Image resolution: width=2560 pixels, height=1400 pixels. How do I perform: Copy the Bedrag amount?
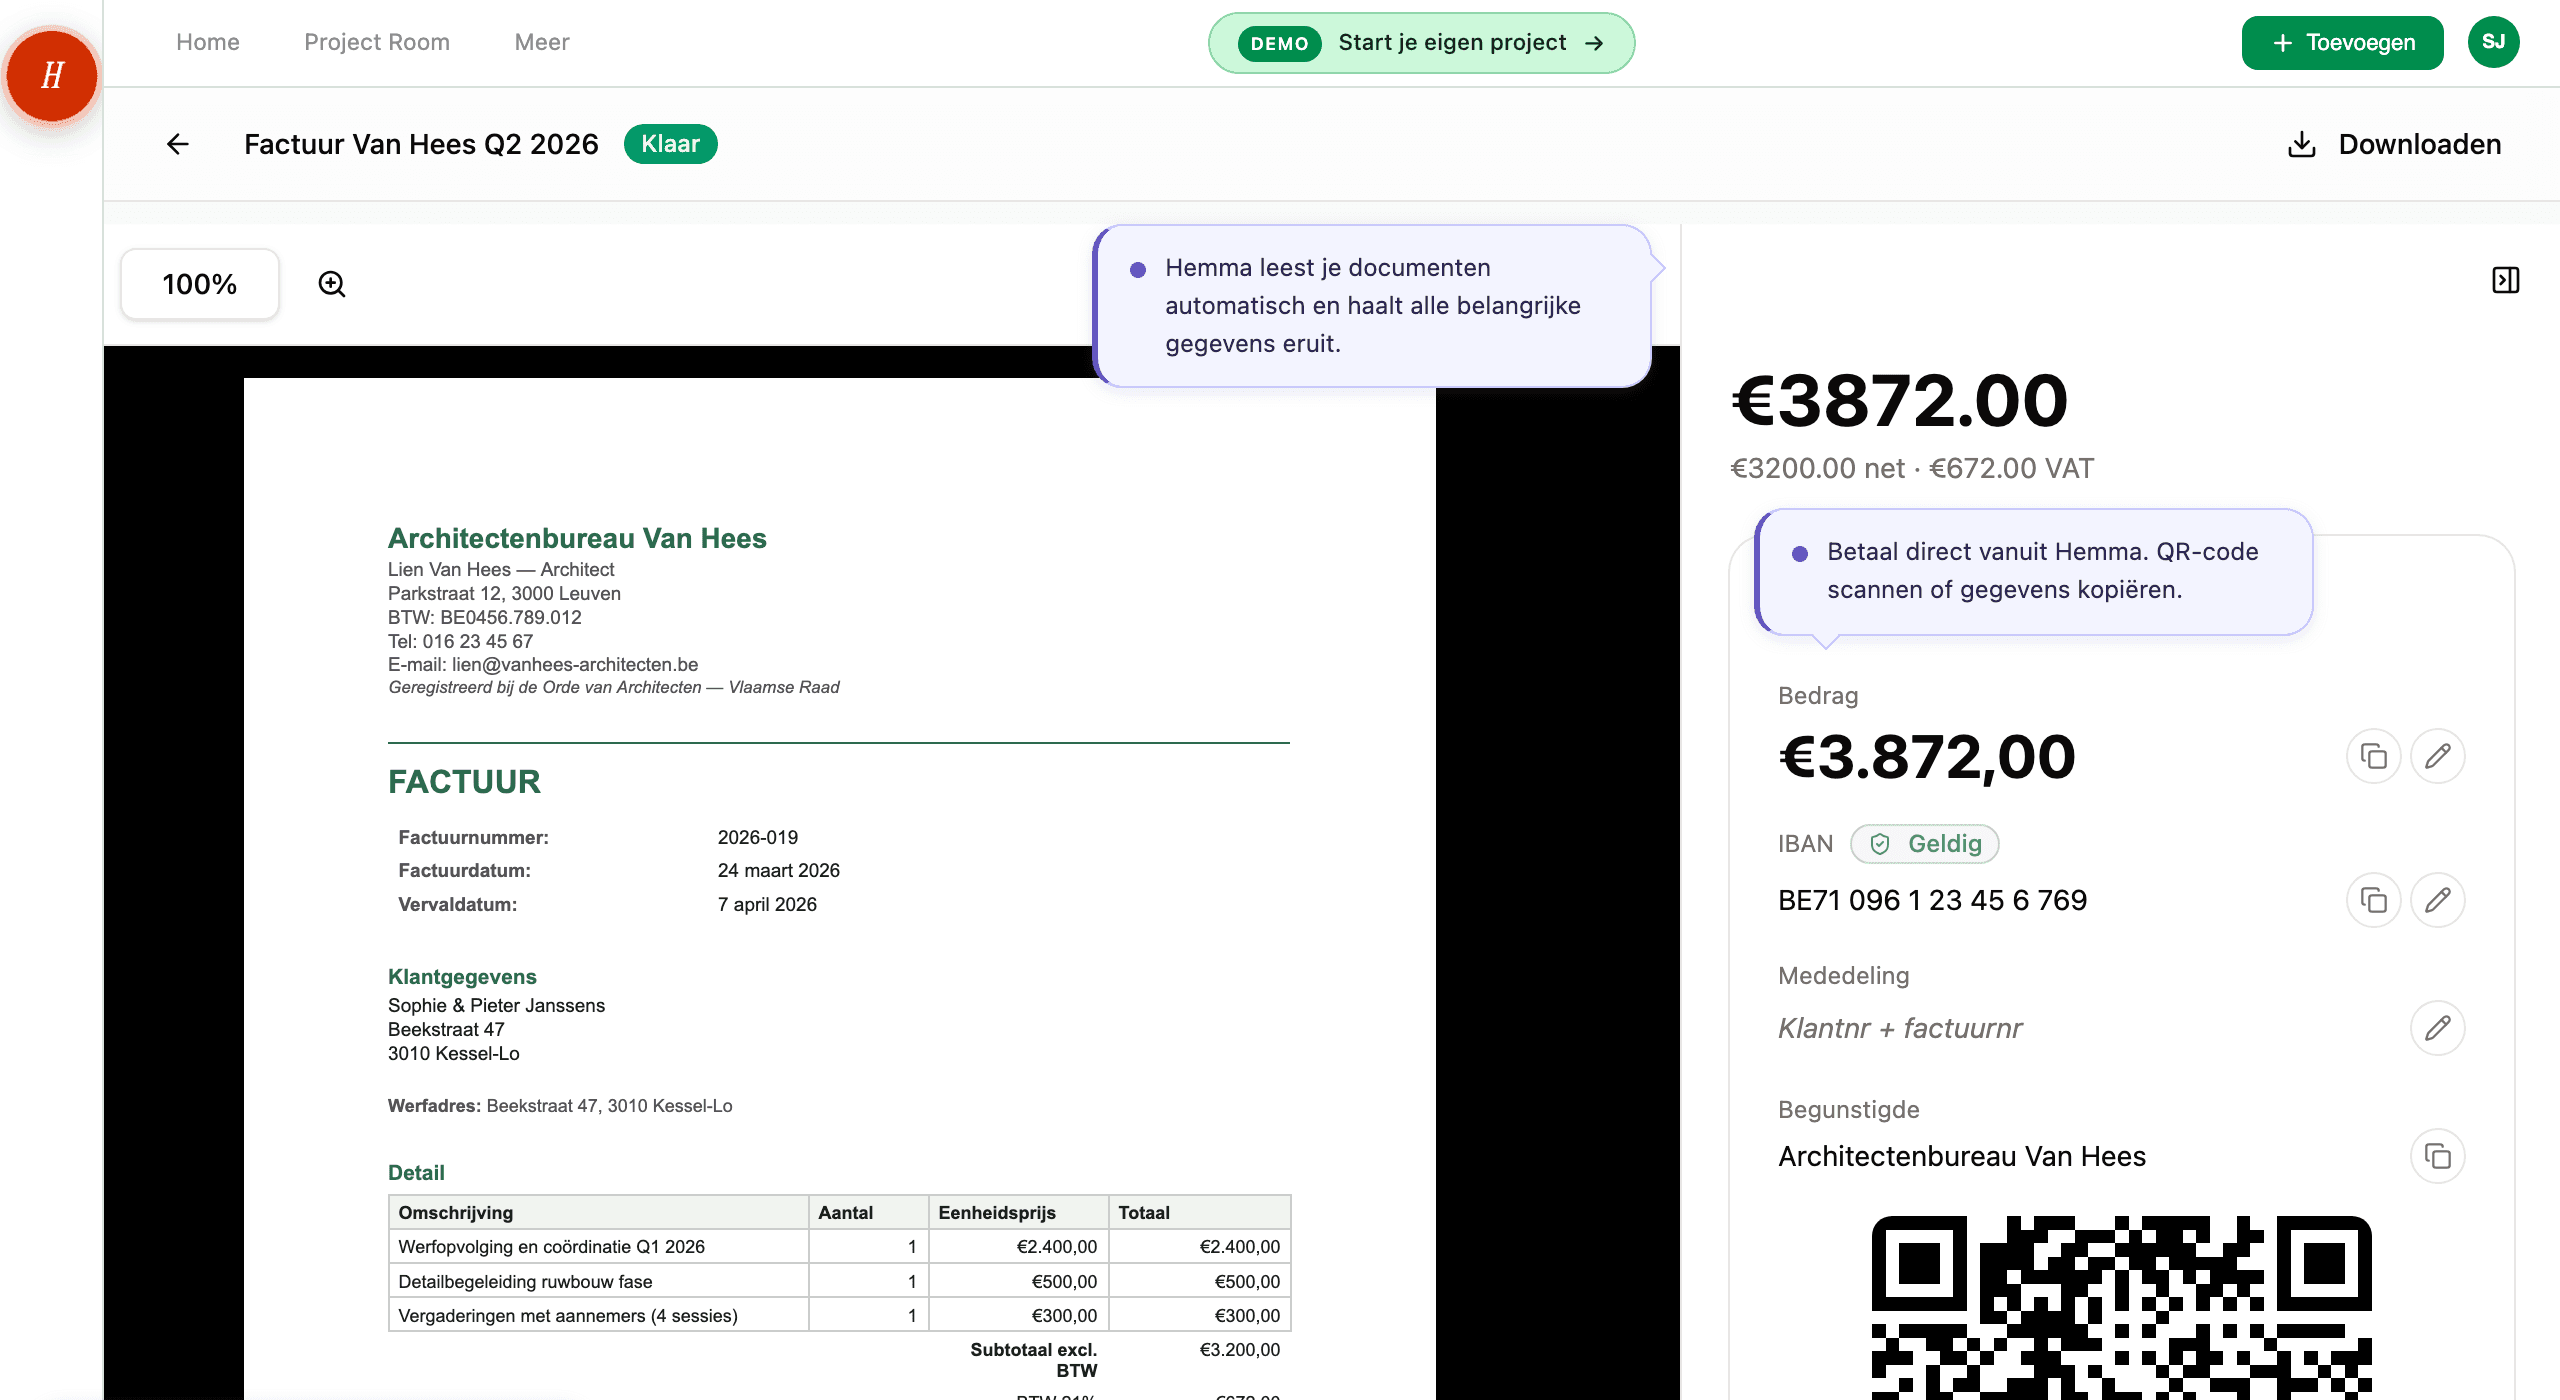[2373, 756]
